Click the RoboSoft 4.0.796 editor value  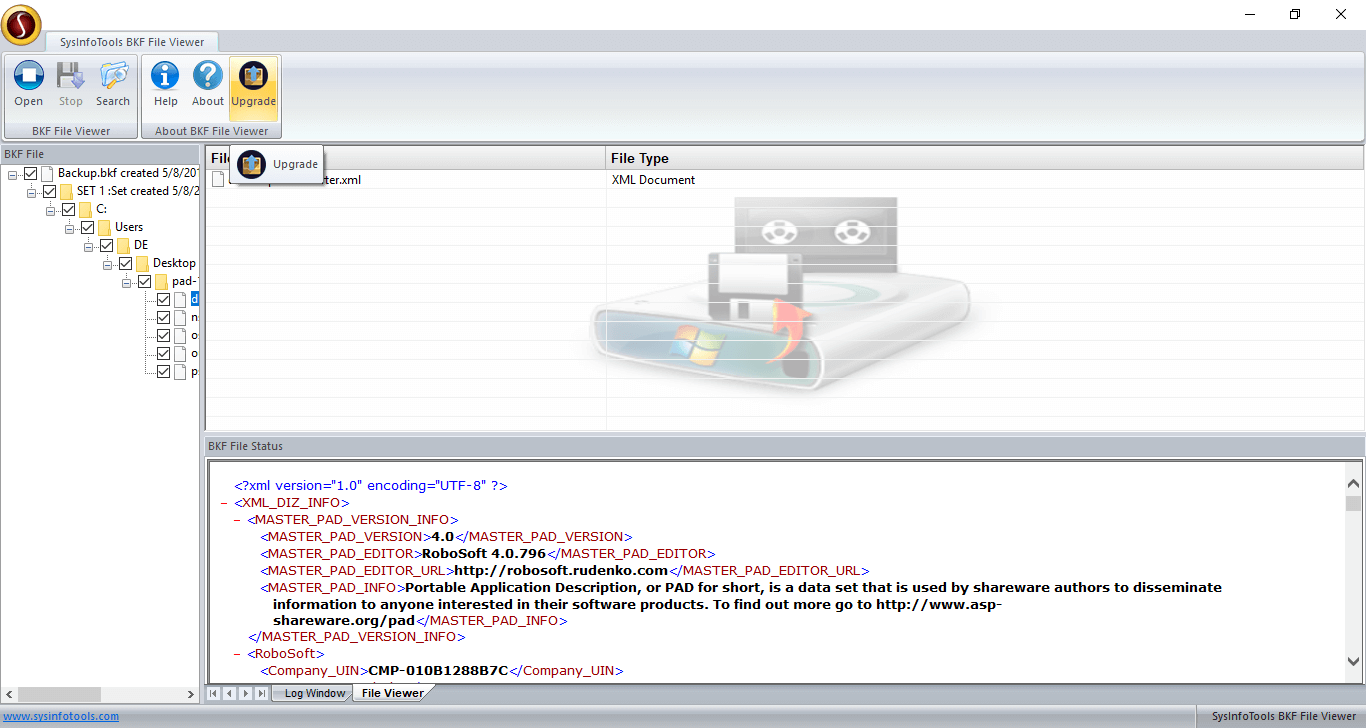click(484, 553)
